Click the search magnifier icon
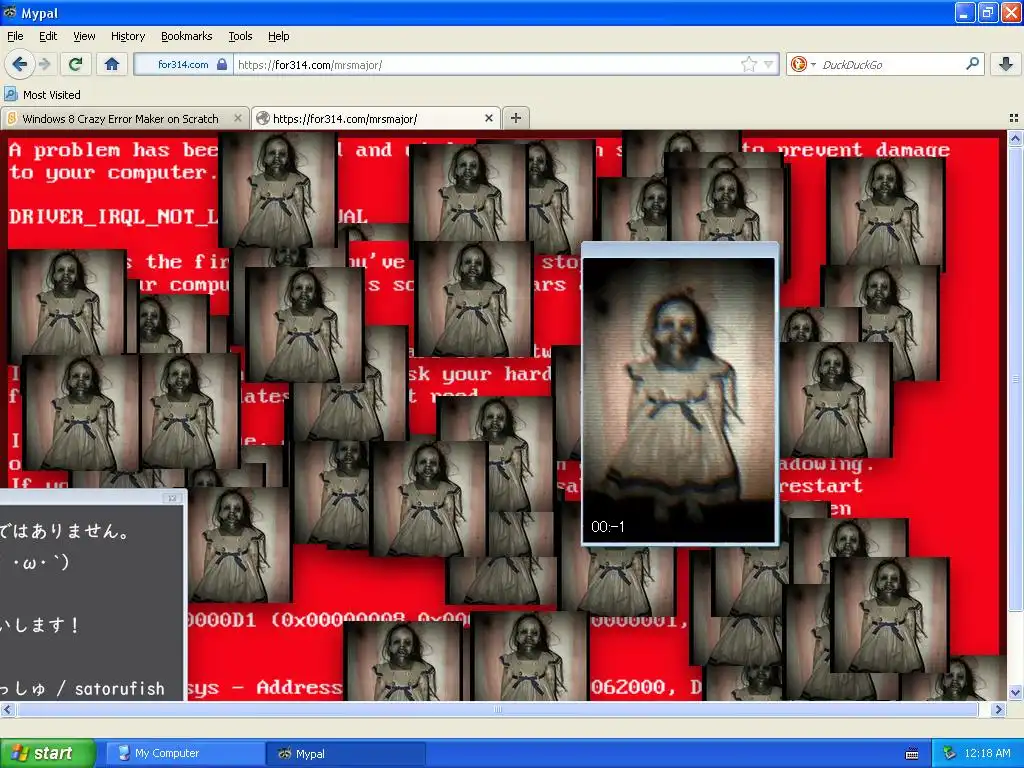Image resolution: width=1024 pixels, height=768 pixels. (972, 64)
